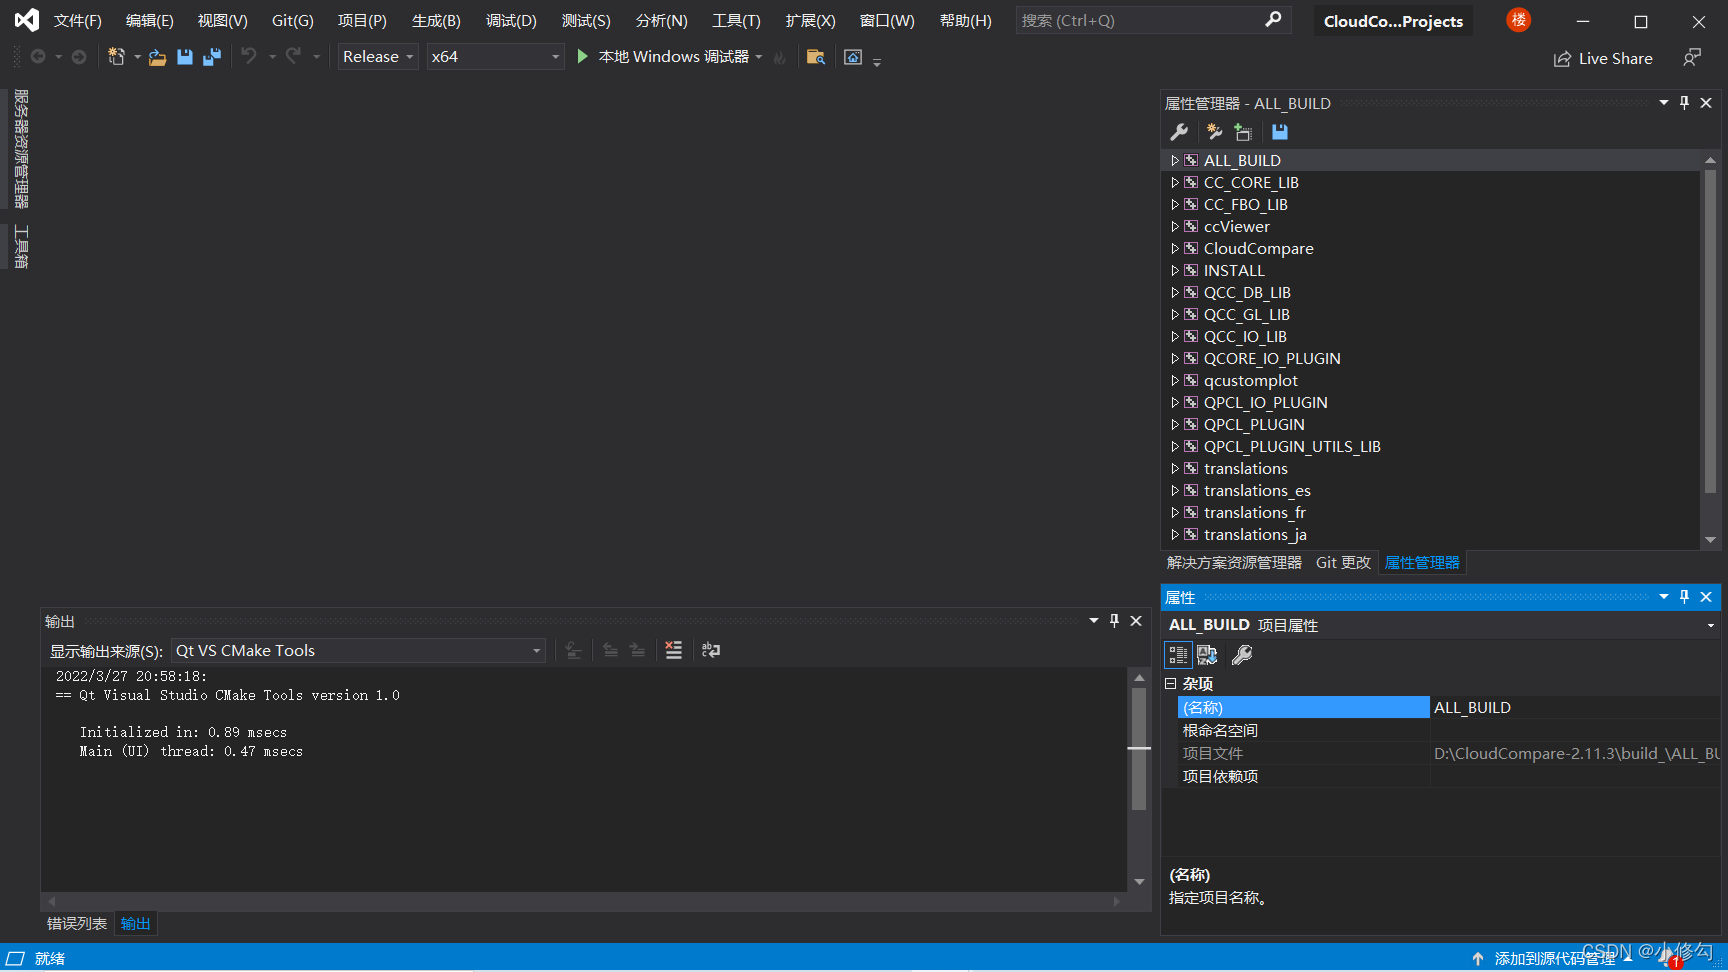The width and height of the screenshot is (1728, 972).
Task: Click the Live Share button
Action: (x=1603, y=59)
